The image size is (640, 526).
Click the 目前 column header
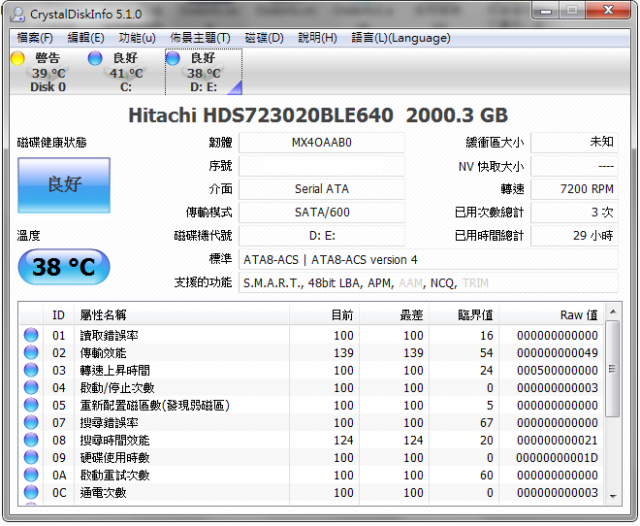pyautogui.click(x=324, y=315)
